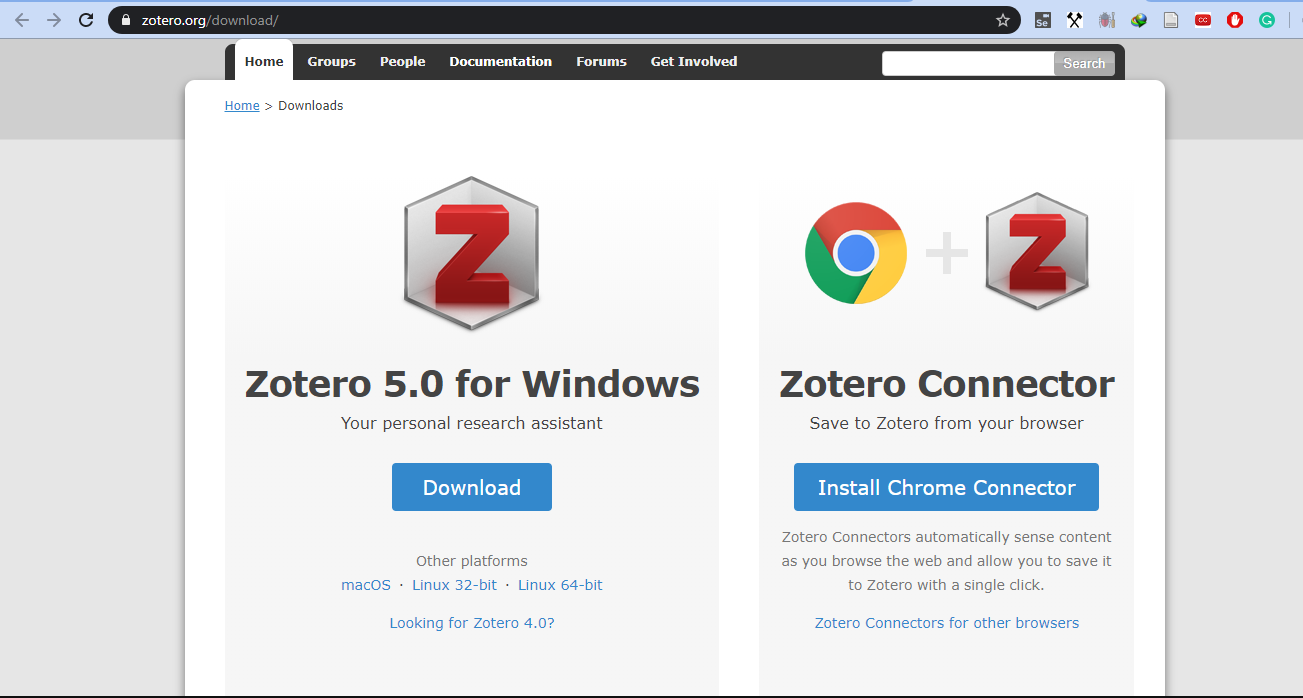Open the Documentation navigation tab
Viewport: 1303px width, 698px height.
(x=500, y=61)
